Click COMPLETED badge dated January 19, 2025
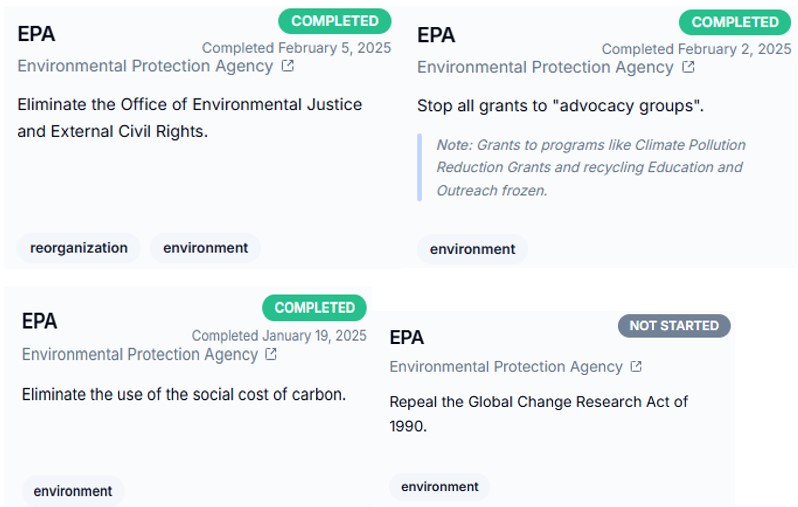The height and width of the screenshot is (507, 798). [314, 308]
